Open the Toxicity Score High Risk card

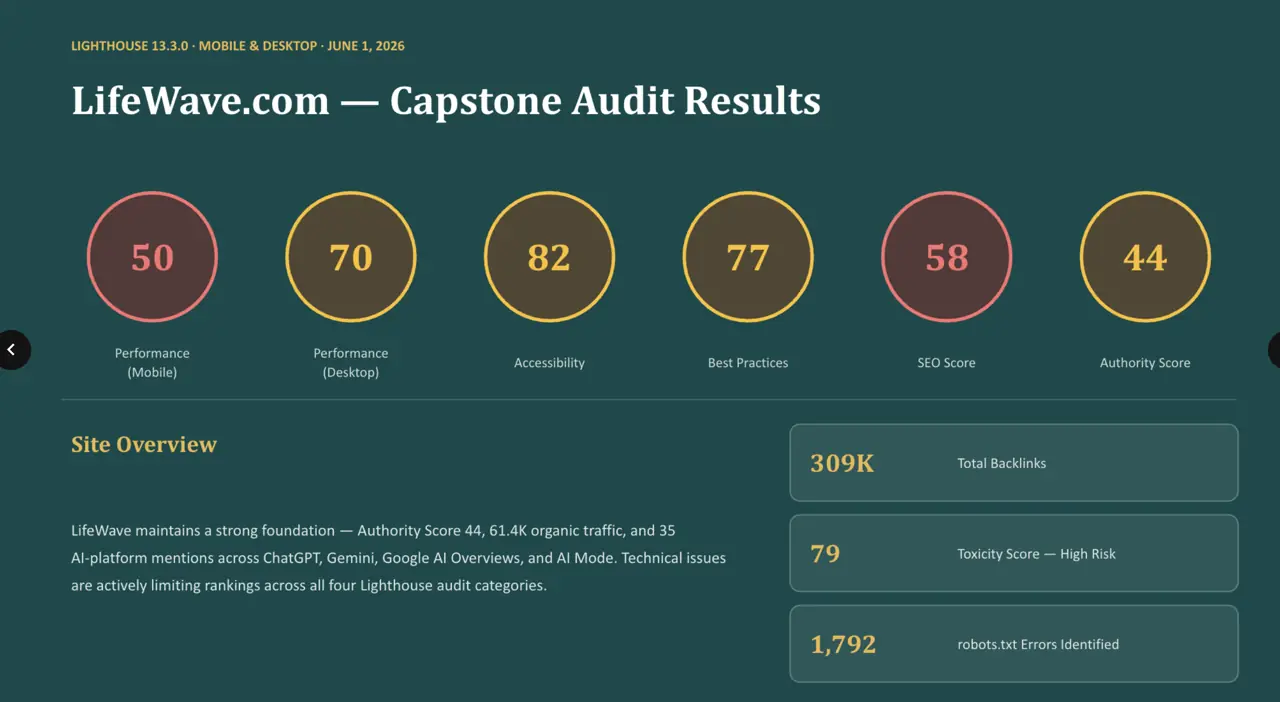(1014, 553)
